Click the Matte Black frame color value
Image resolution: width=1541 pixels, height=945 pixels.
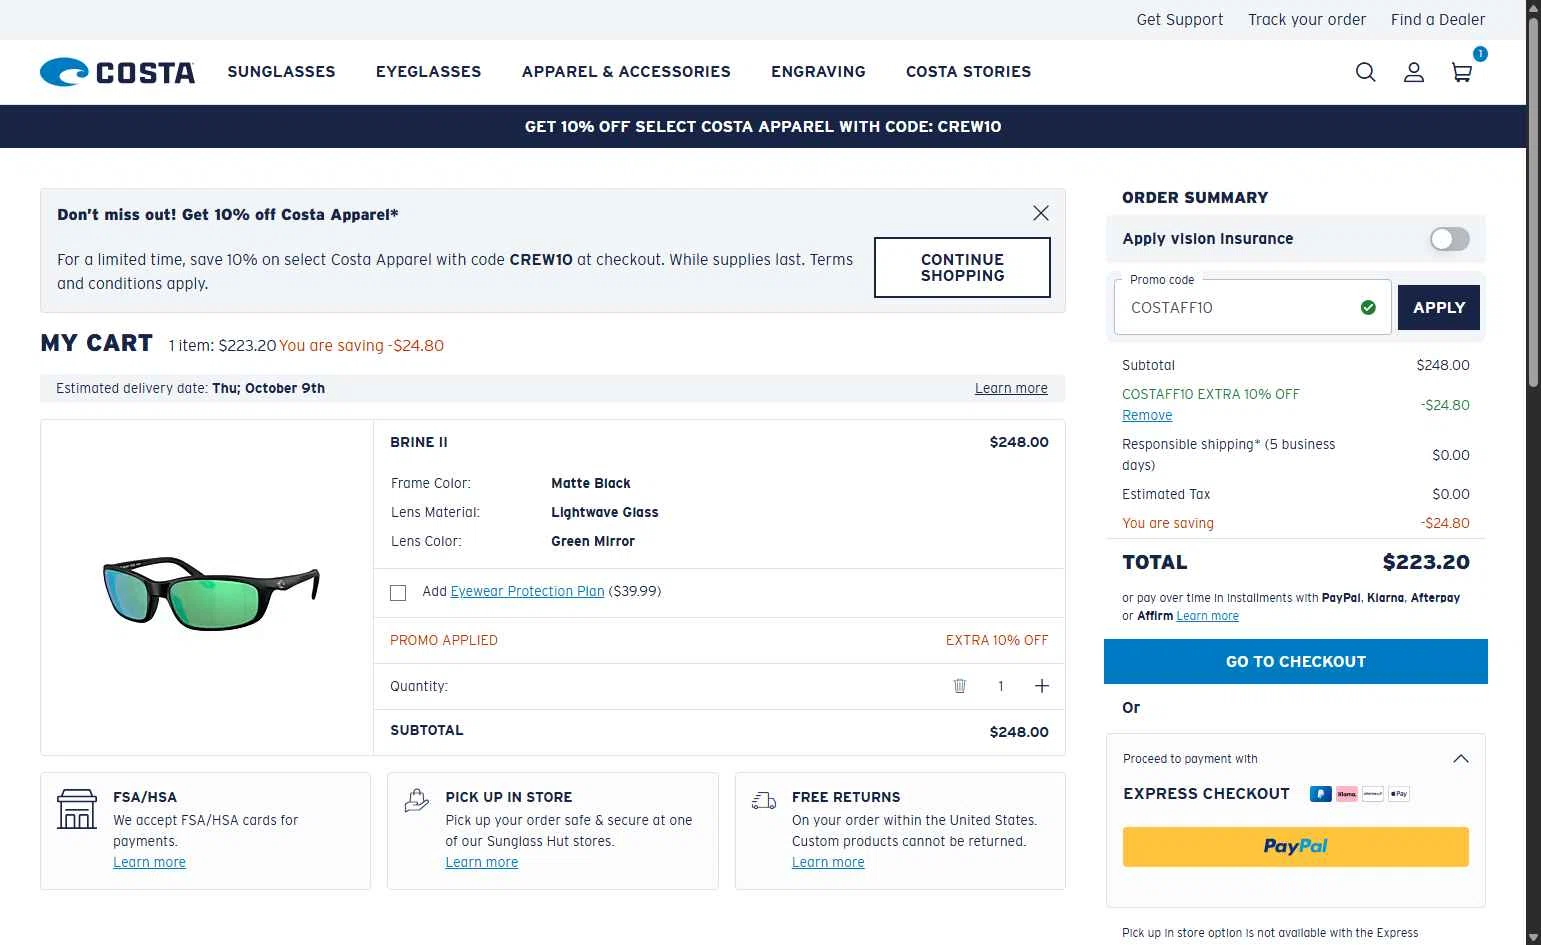[x=591, y=483]
